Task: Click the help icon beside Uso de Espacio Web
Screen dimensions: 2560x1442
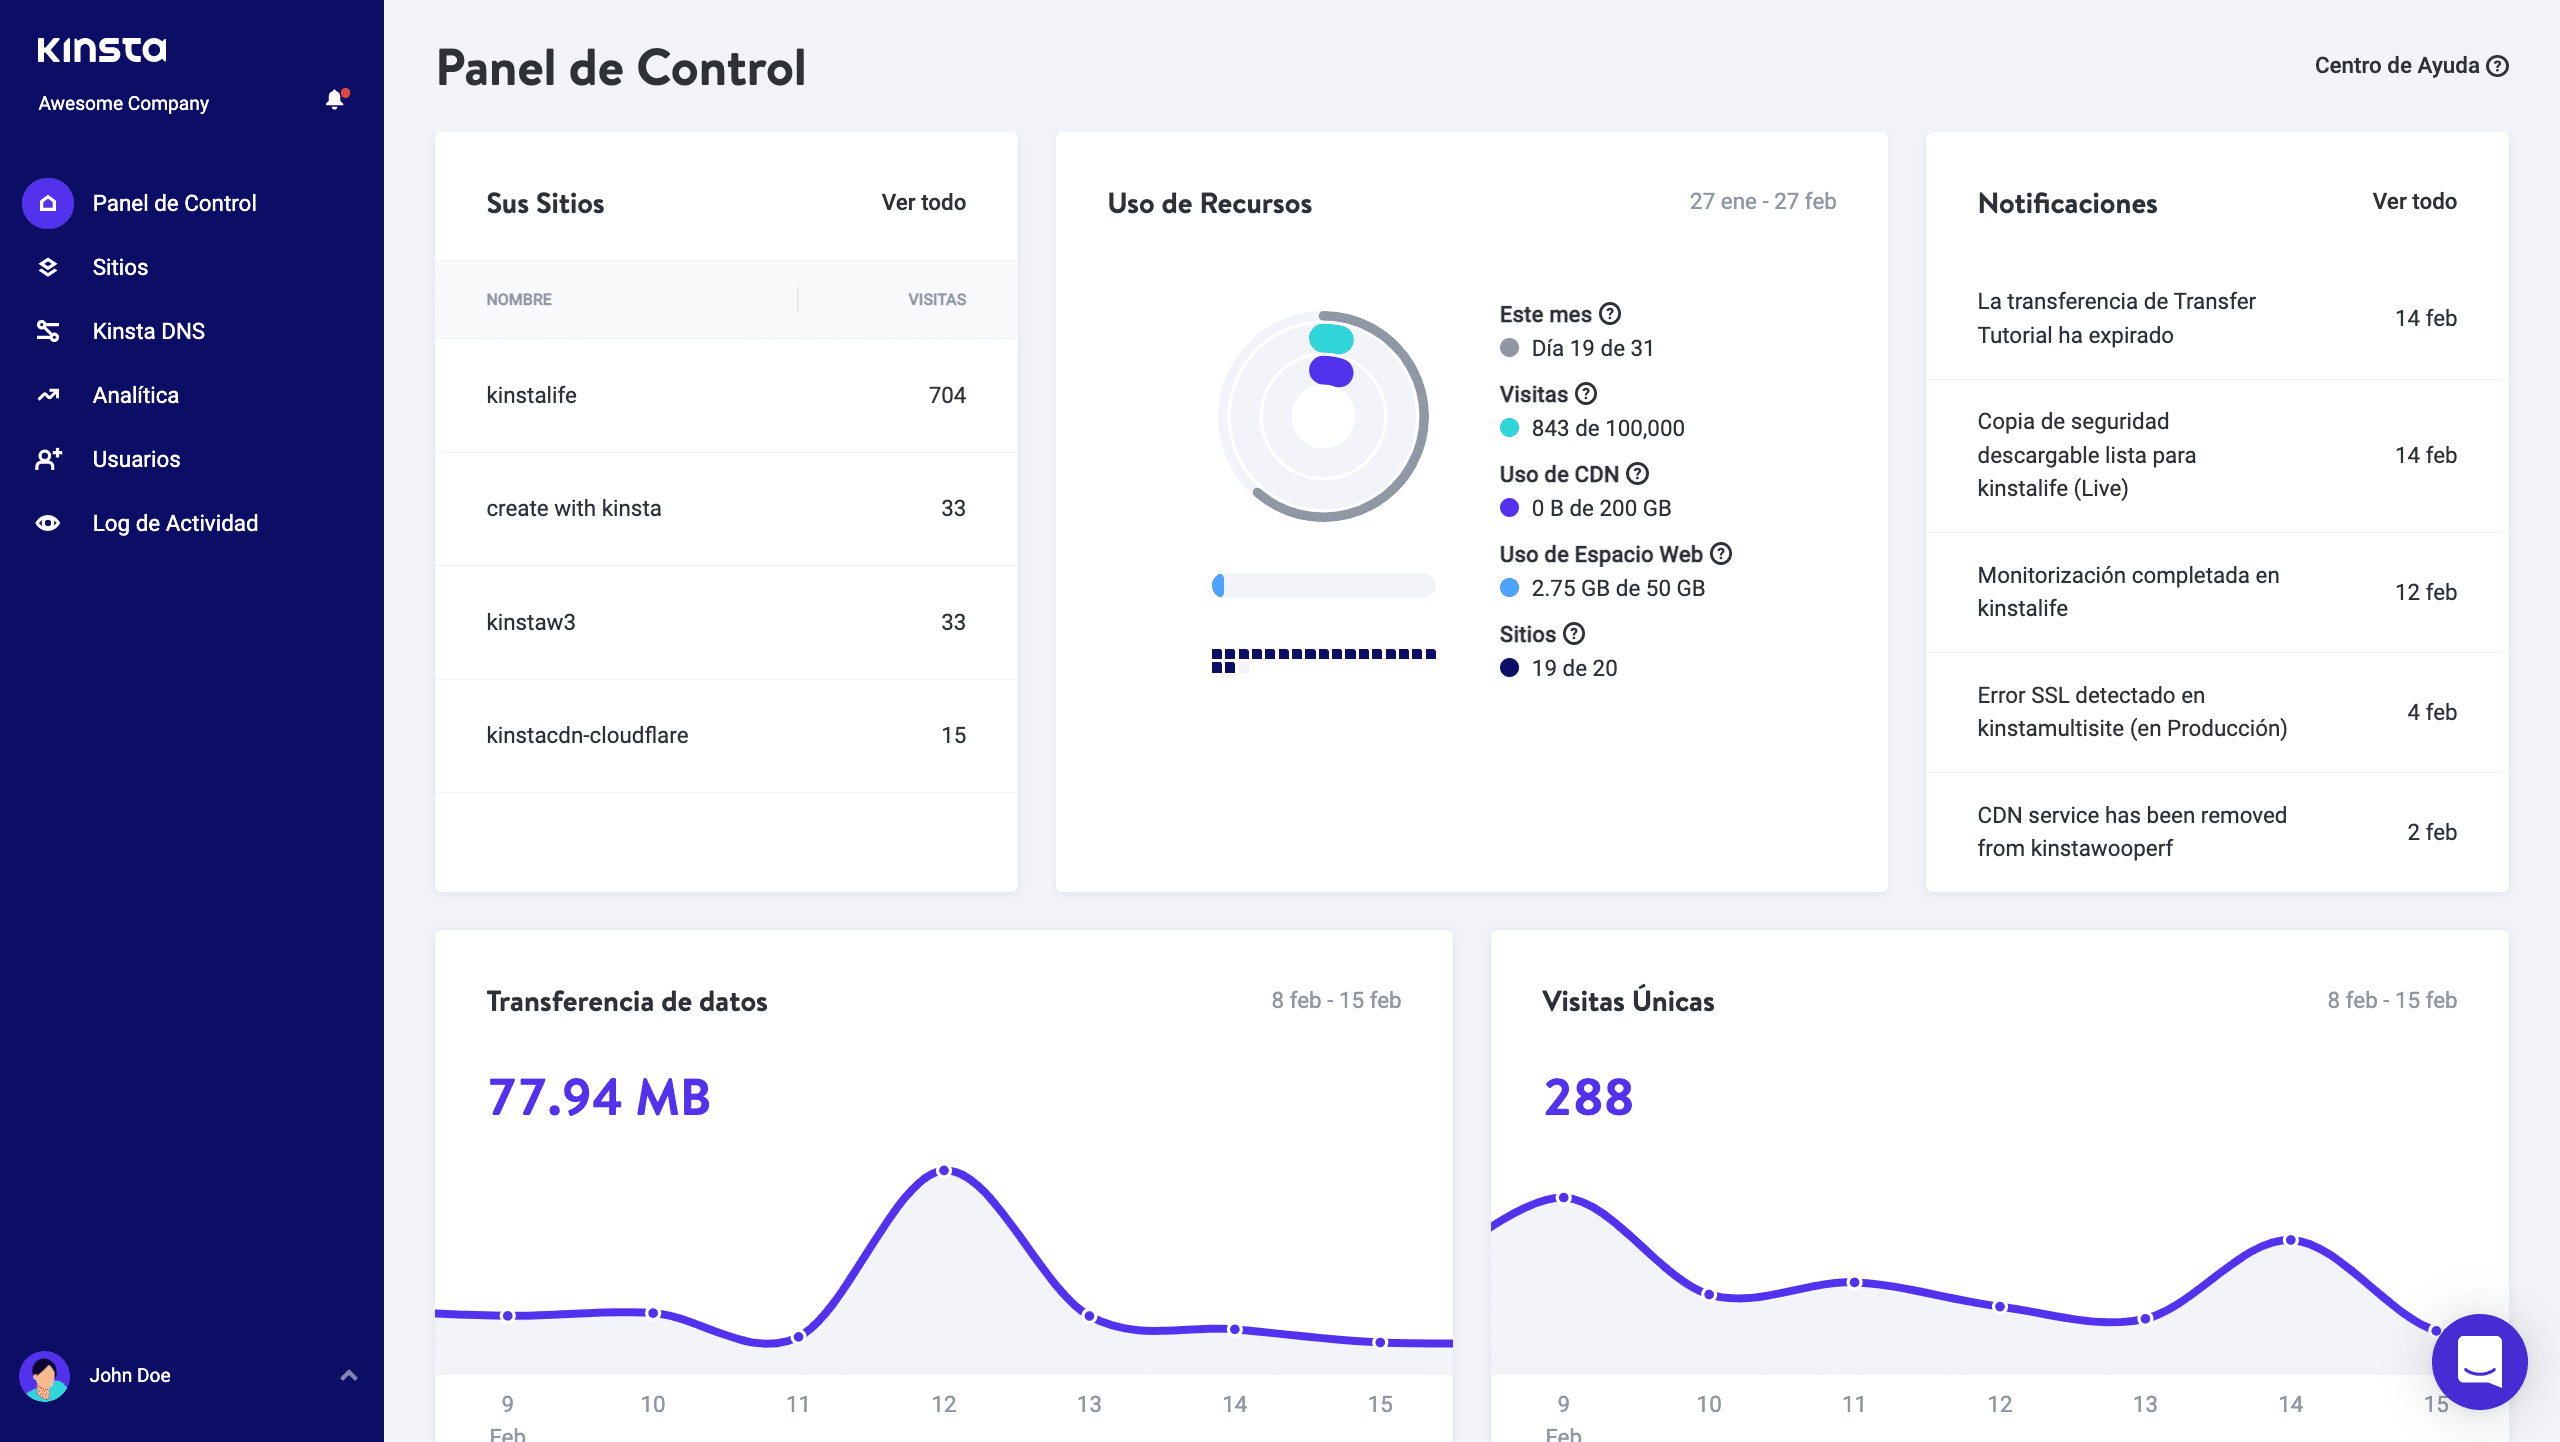Action: (x=1721, y=554)
